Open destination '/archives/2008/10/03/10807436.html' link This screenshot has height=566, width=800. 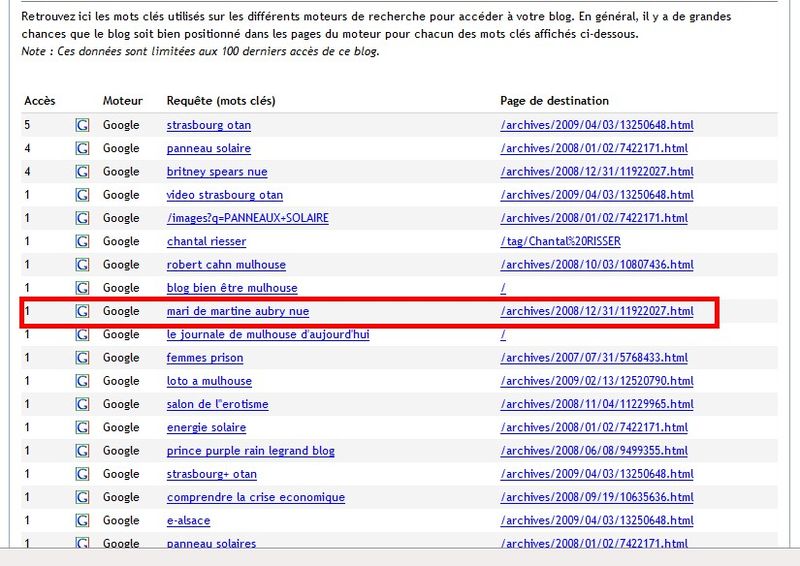596,265
